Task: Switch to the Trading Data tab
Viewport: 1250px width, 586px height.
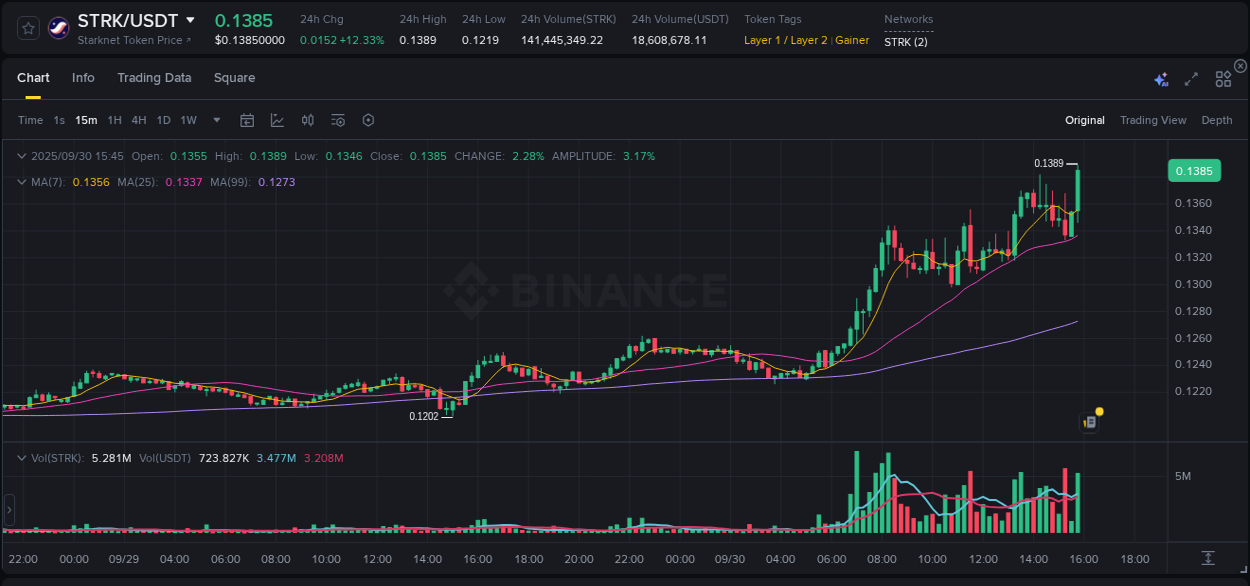Action: 154,78
